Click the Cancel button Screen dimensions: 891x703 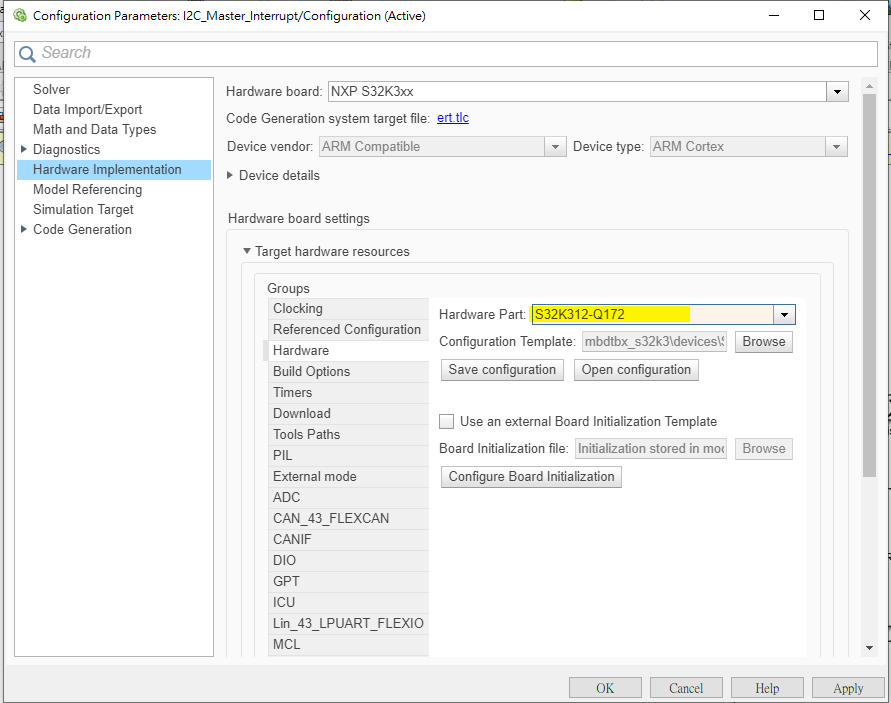[686, 688]
